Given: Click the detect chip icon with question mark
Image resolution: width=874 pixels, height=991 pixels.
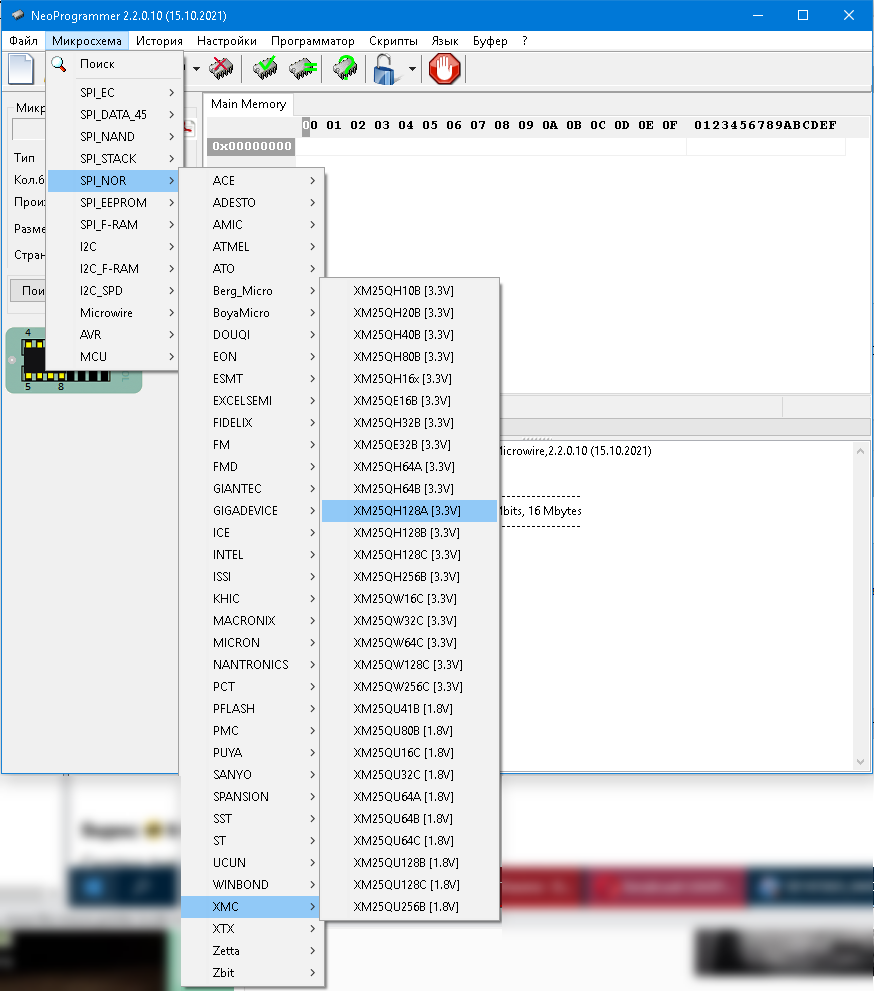Looking at the screenshot, I should point(345,68).
